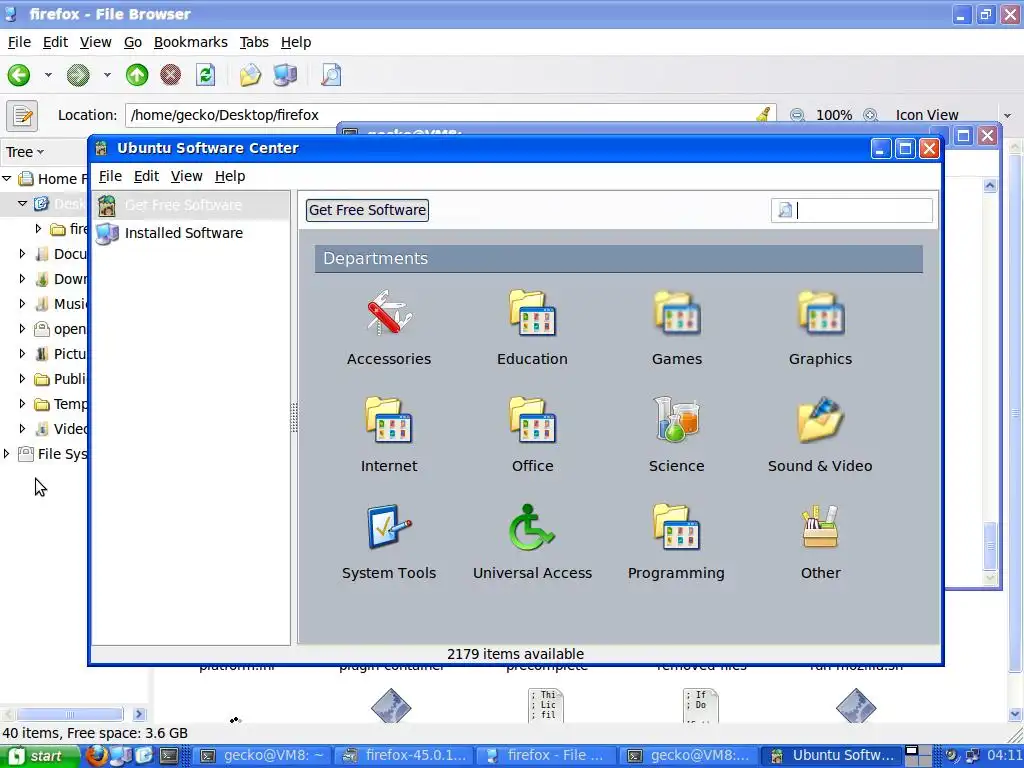Open the Graphics department

[820, 328]
